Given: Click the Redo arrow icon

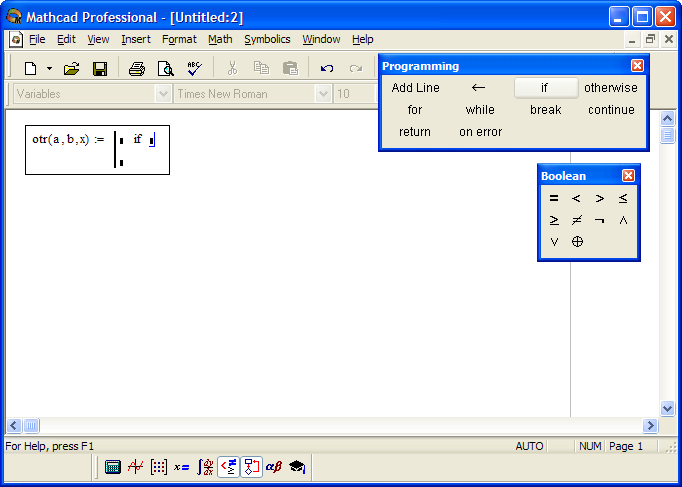Looking at the screenshot, I should point(356,68).
